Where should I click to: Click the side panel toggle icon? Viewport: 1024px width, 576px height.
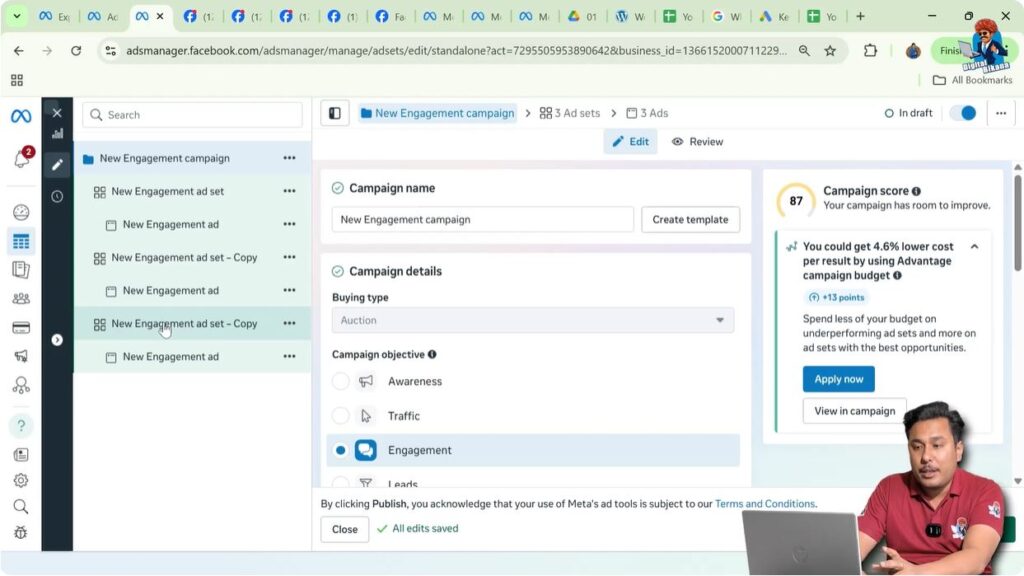[335, 114]
